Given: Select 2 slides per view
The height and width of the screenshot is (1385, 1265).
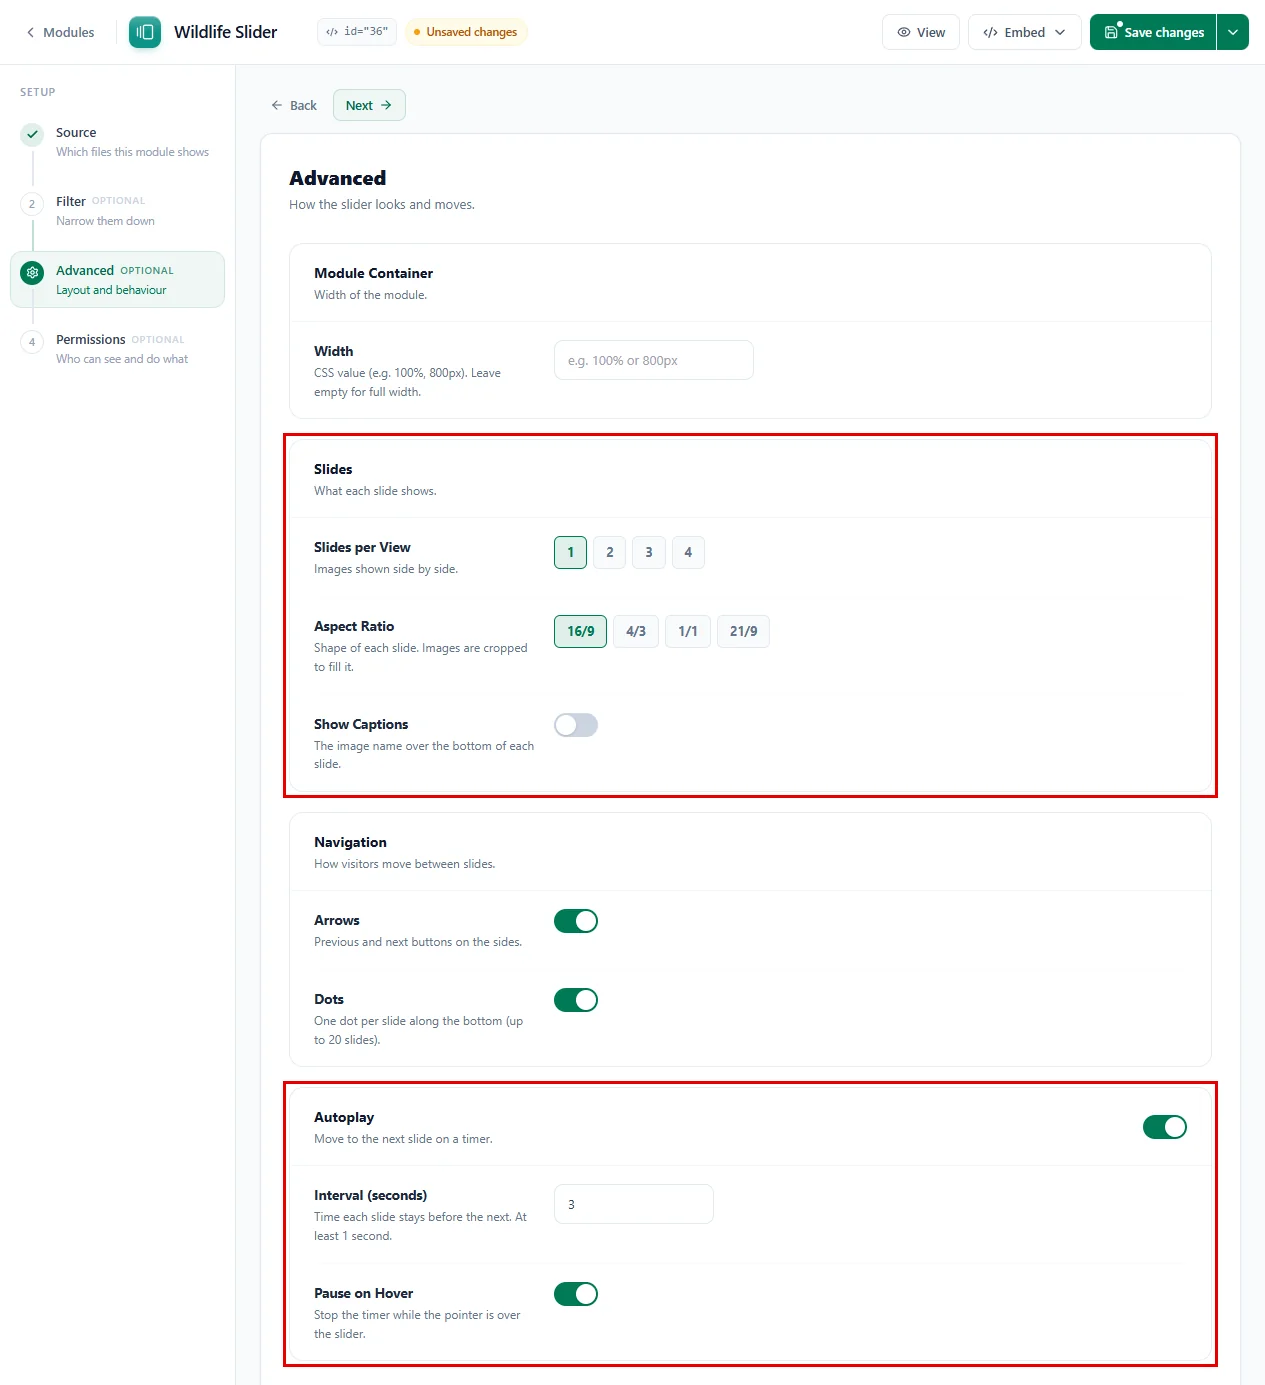Looking at the screenshot, I should 610,552.
